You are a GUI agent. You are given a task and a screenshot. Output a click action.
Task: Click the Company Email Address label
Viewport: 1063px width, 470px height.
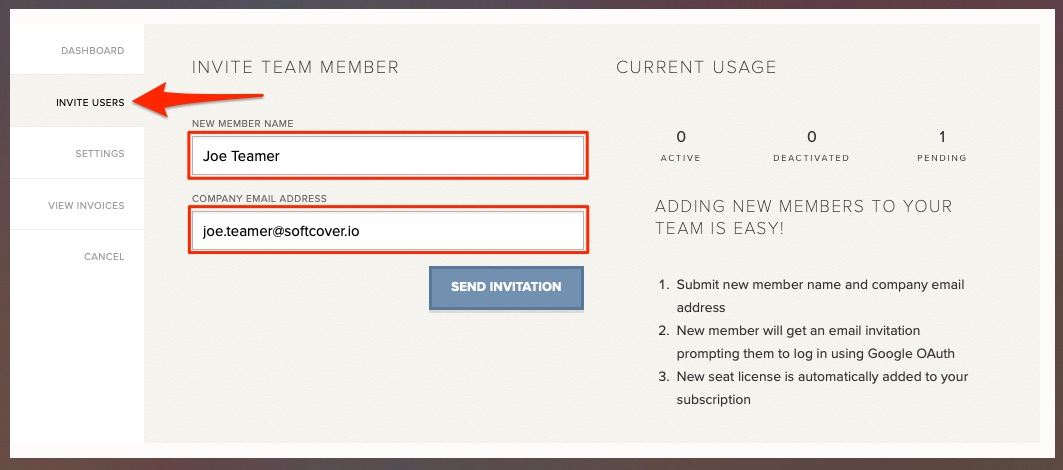[x=258, y=199]
